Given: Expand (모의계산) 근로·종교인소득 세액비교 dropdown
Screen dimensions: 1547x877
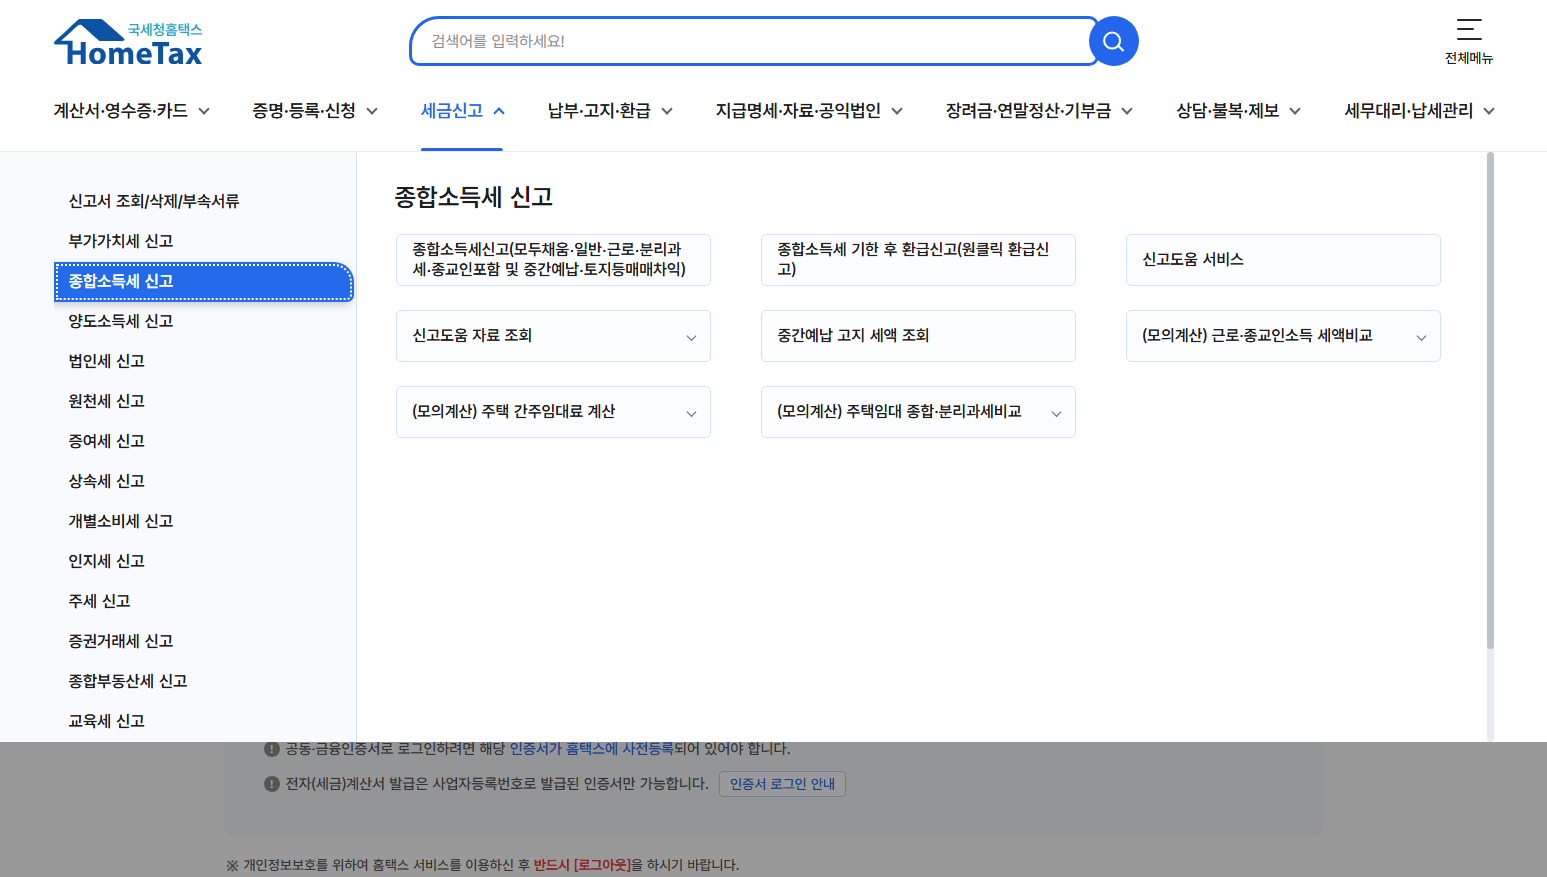Looking at the screenshot, I should pos(1283,336).
